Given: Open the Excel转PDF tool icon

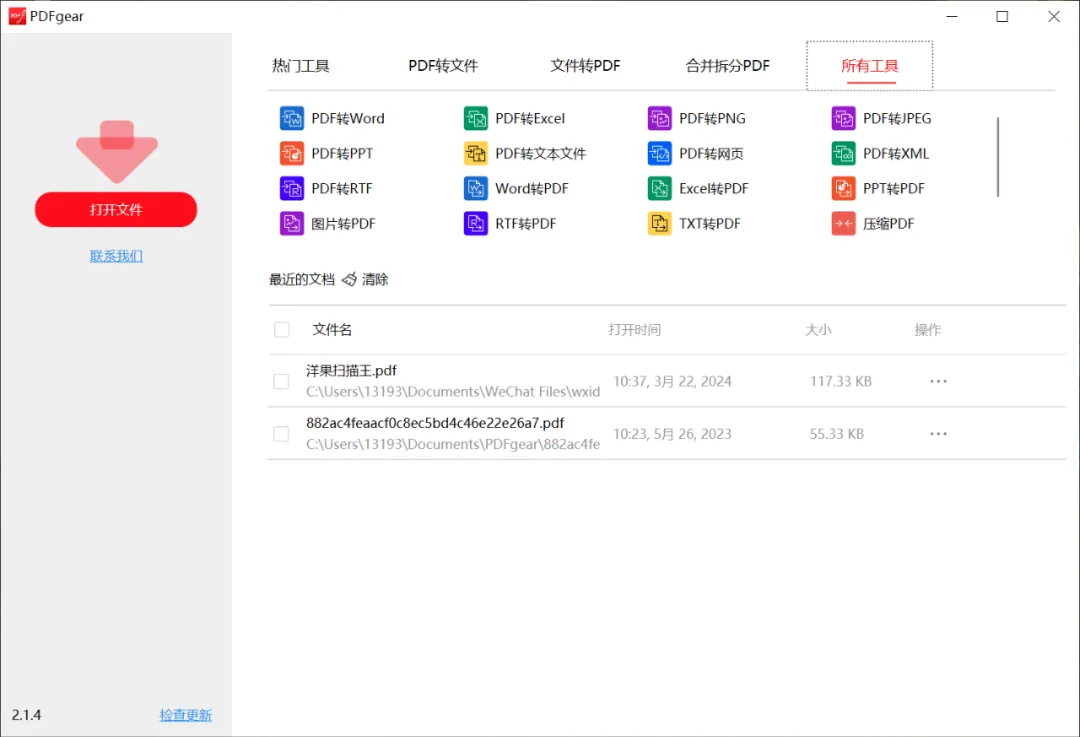Looking at the screenshot, I should tap(659, 189).
